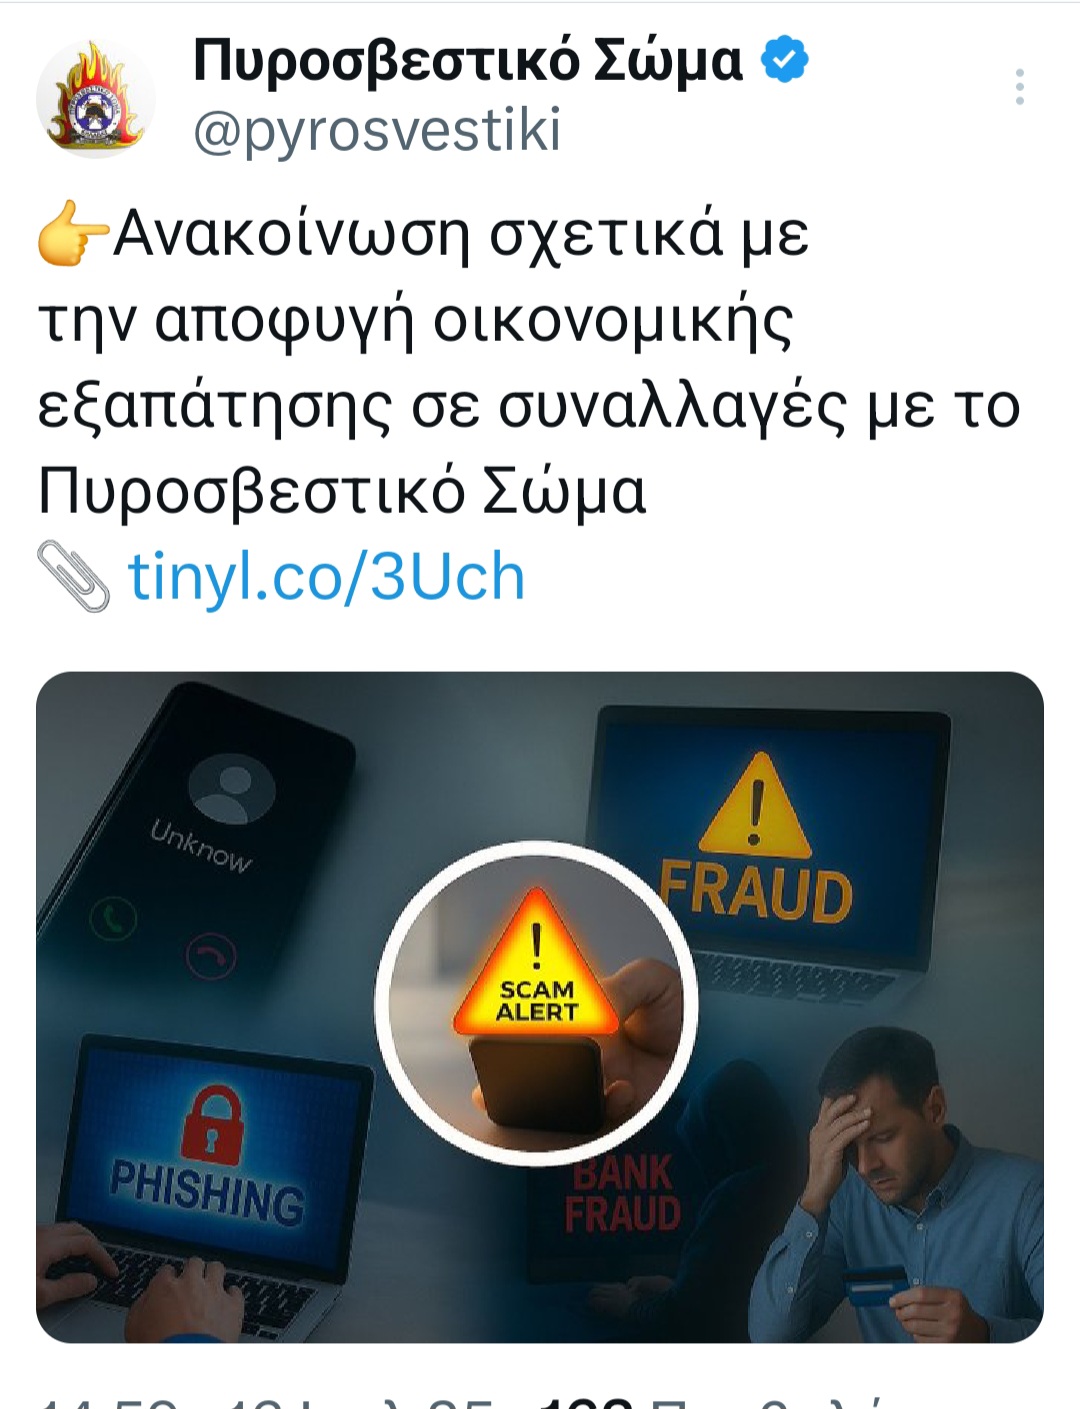
Task: Click the yellow warning triangle above FRAUD
Action: 755,806
